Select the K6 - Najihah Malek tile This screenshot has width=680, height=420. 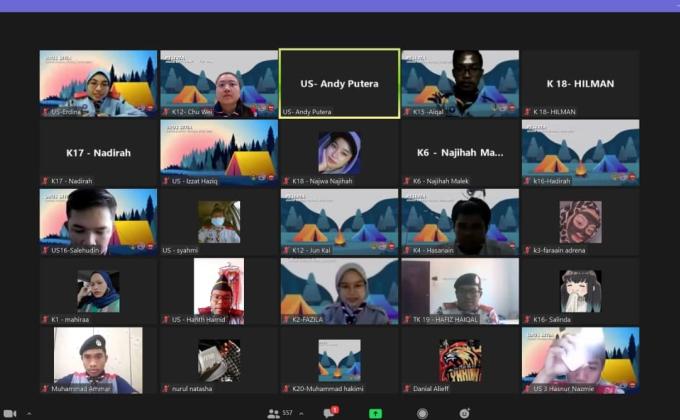pos(460,153)
